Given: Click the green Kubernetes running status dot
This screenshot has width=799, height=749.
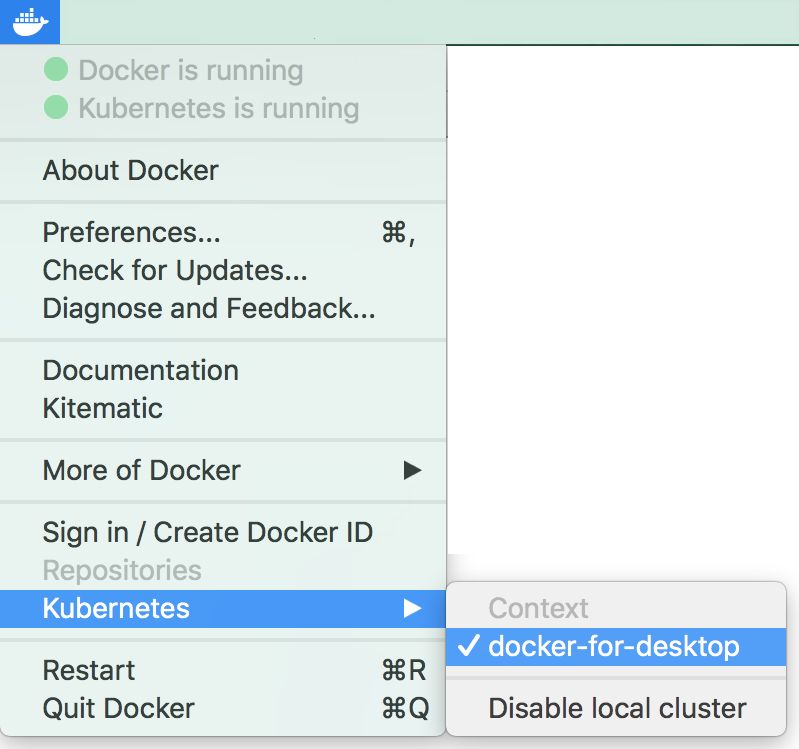Looking at the screenshot, I should coord(56,108).
